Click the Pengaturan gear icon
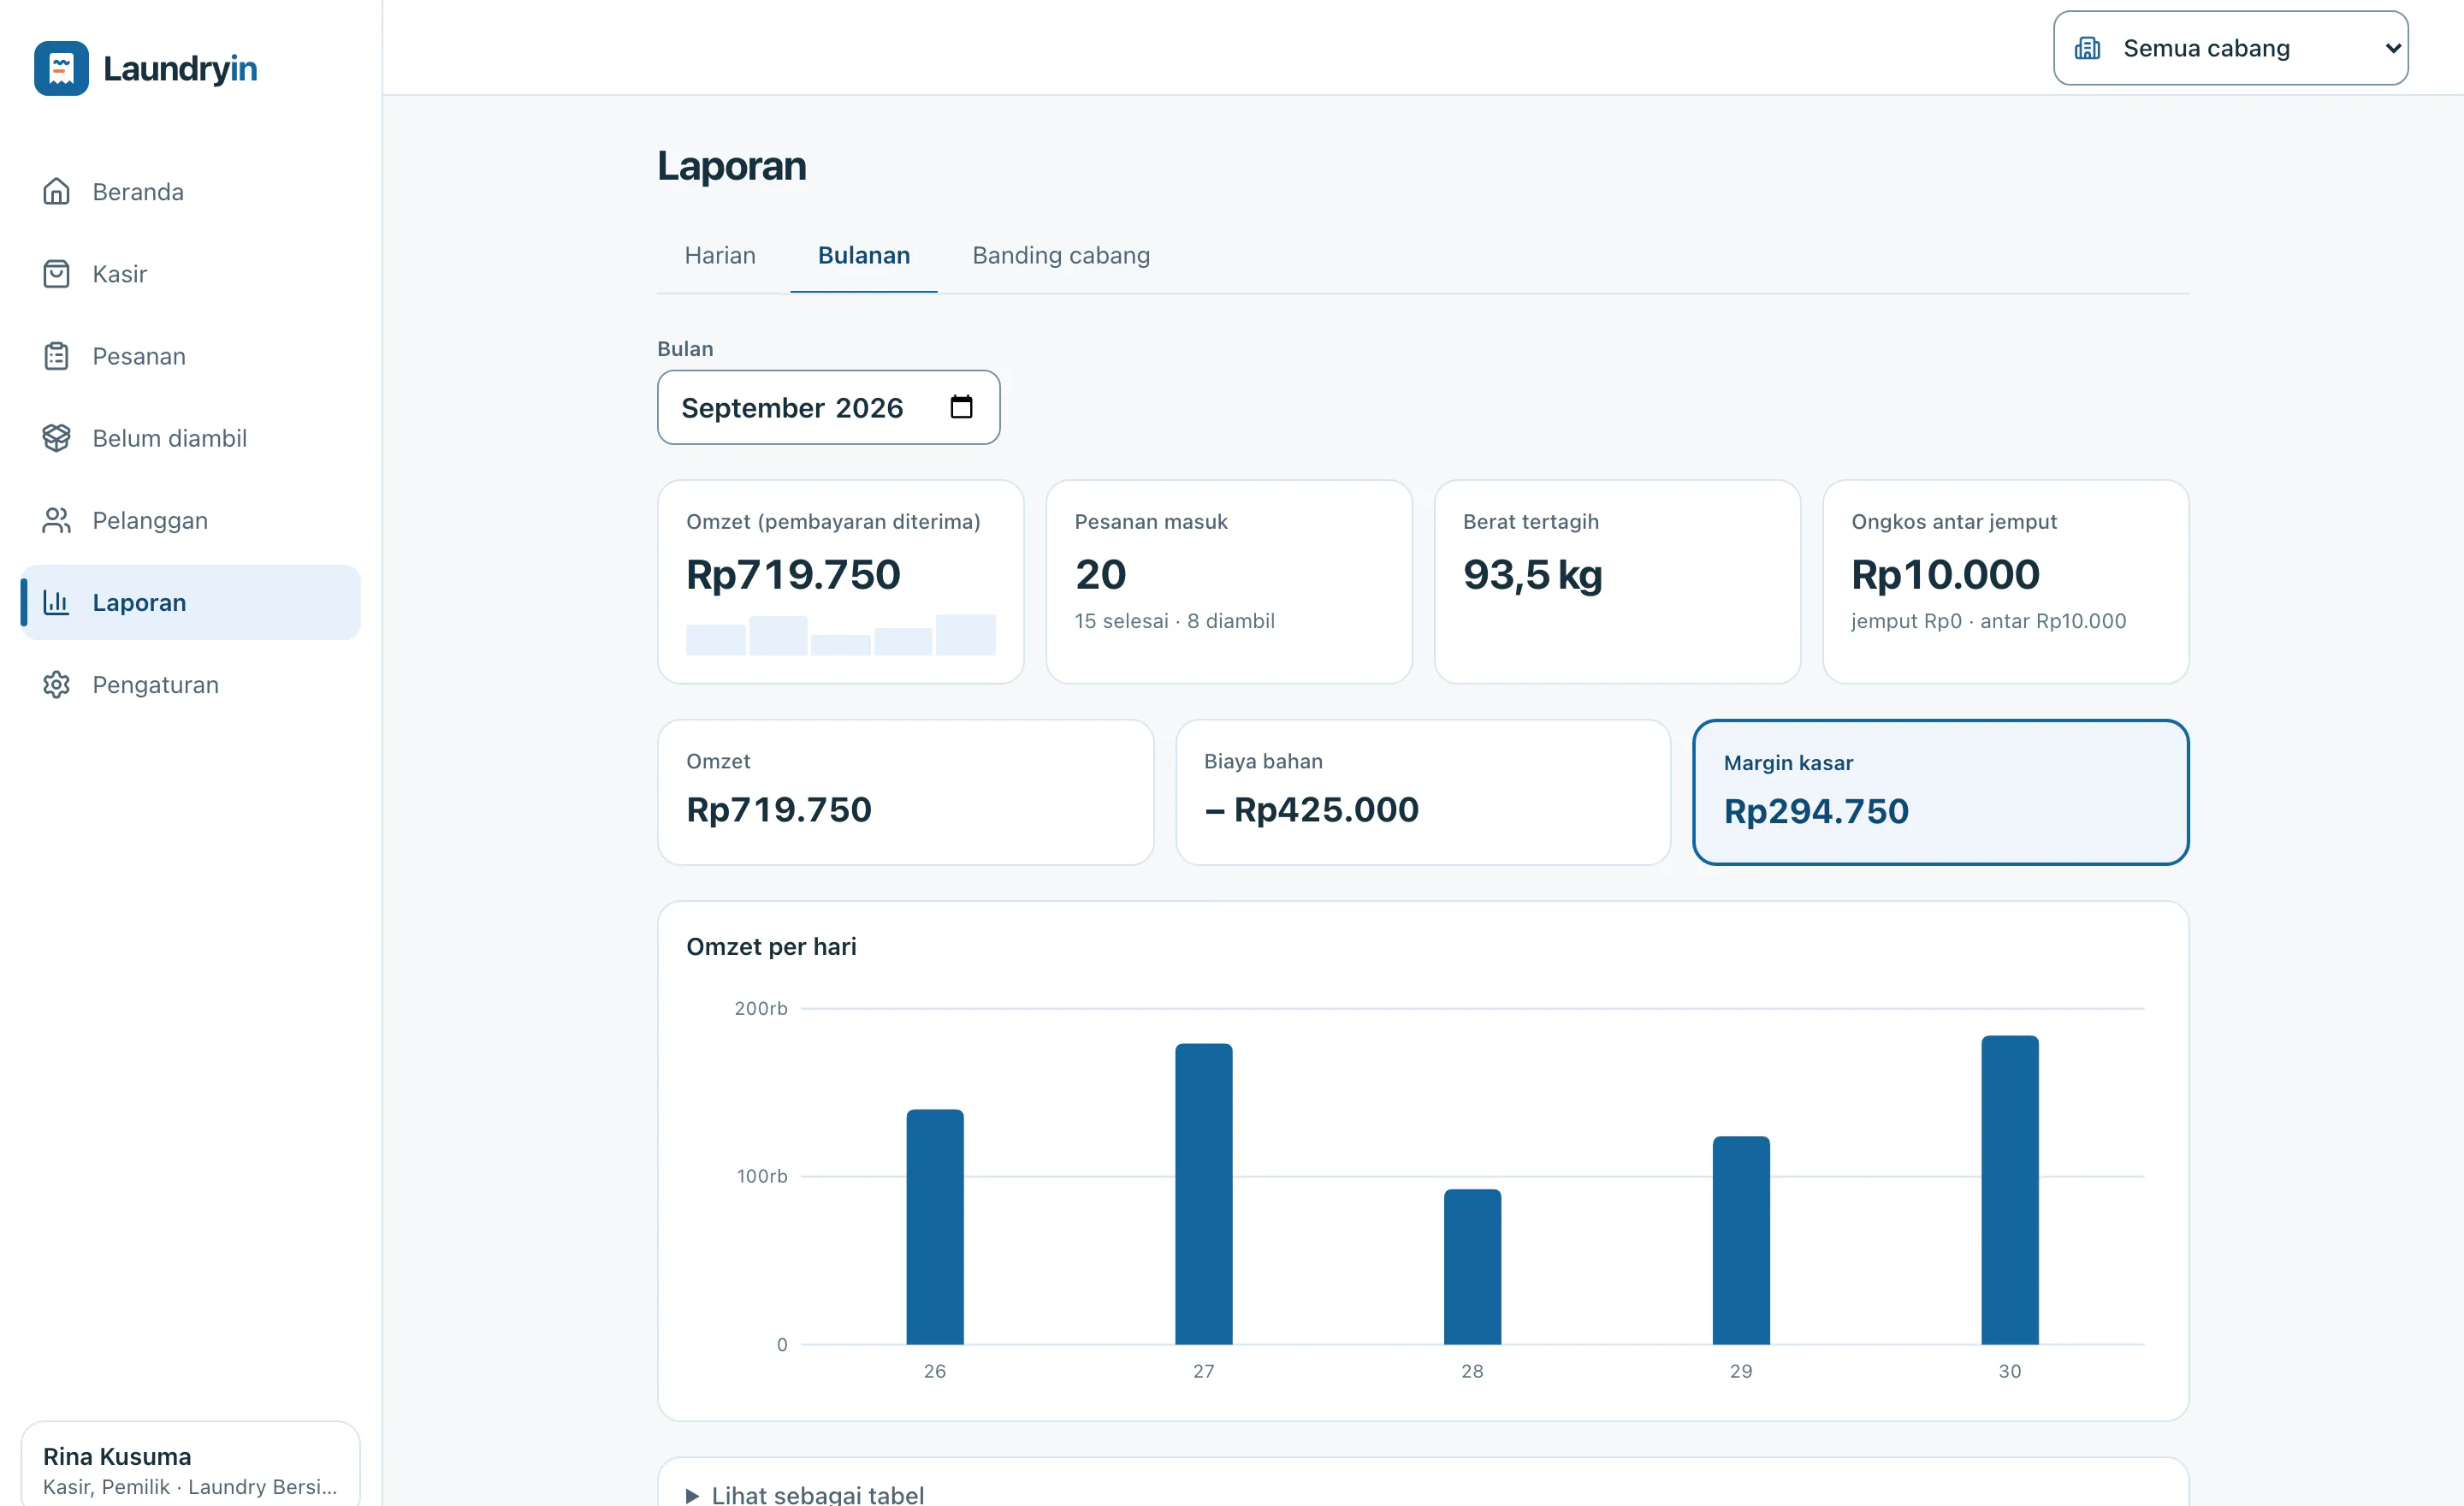The height and width of the screenshot is (1506, 2464). point(56,685)
